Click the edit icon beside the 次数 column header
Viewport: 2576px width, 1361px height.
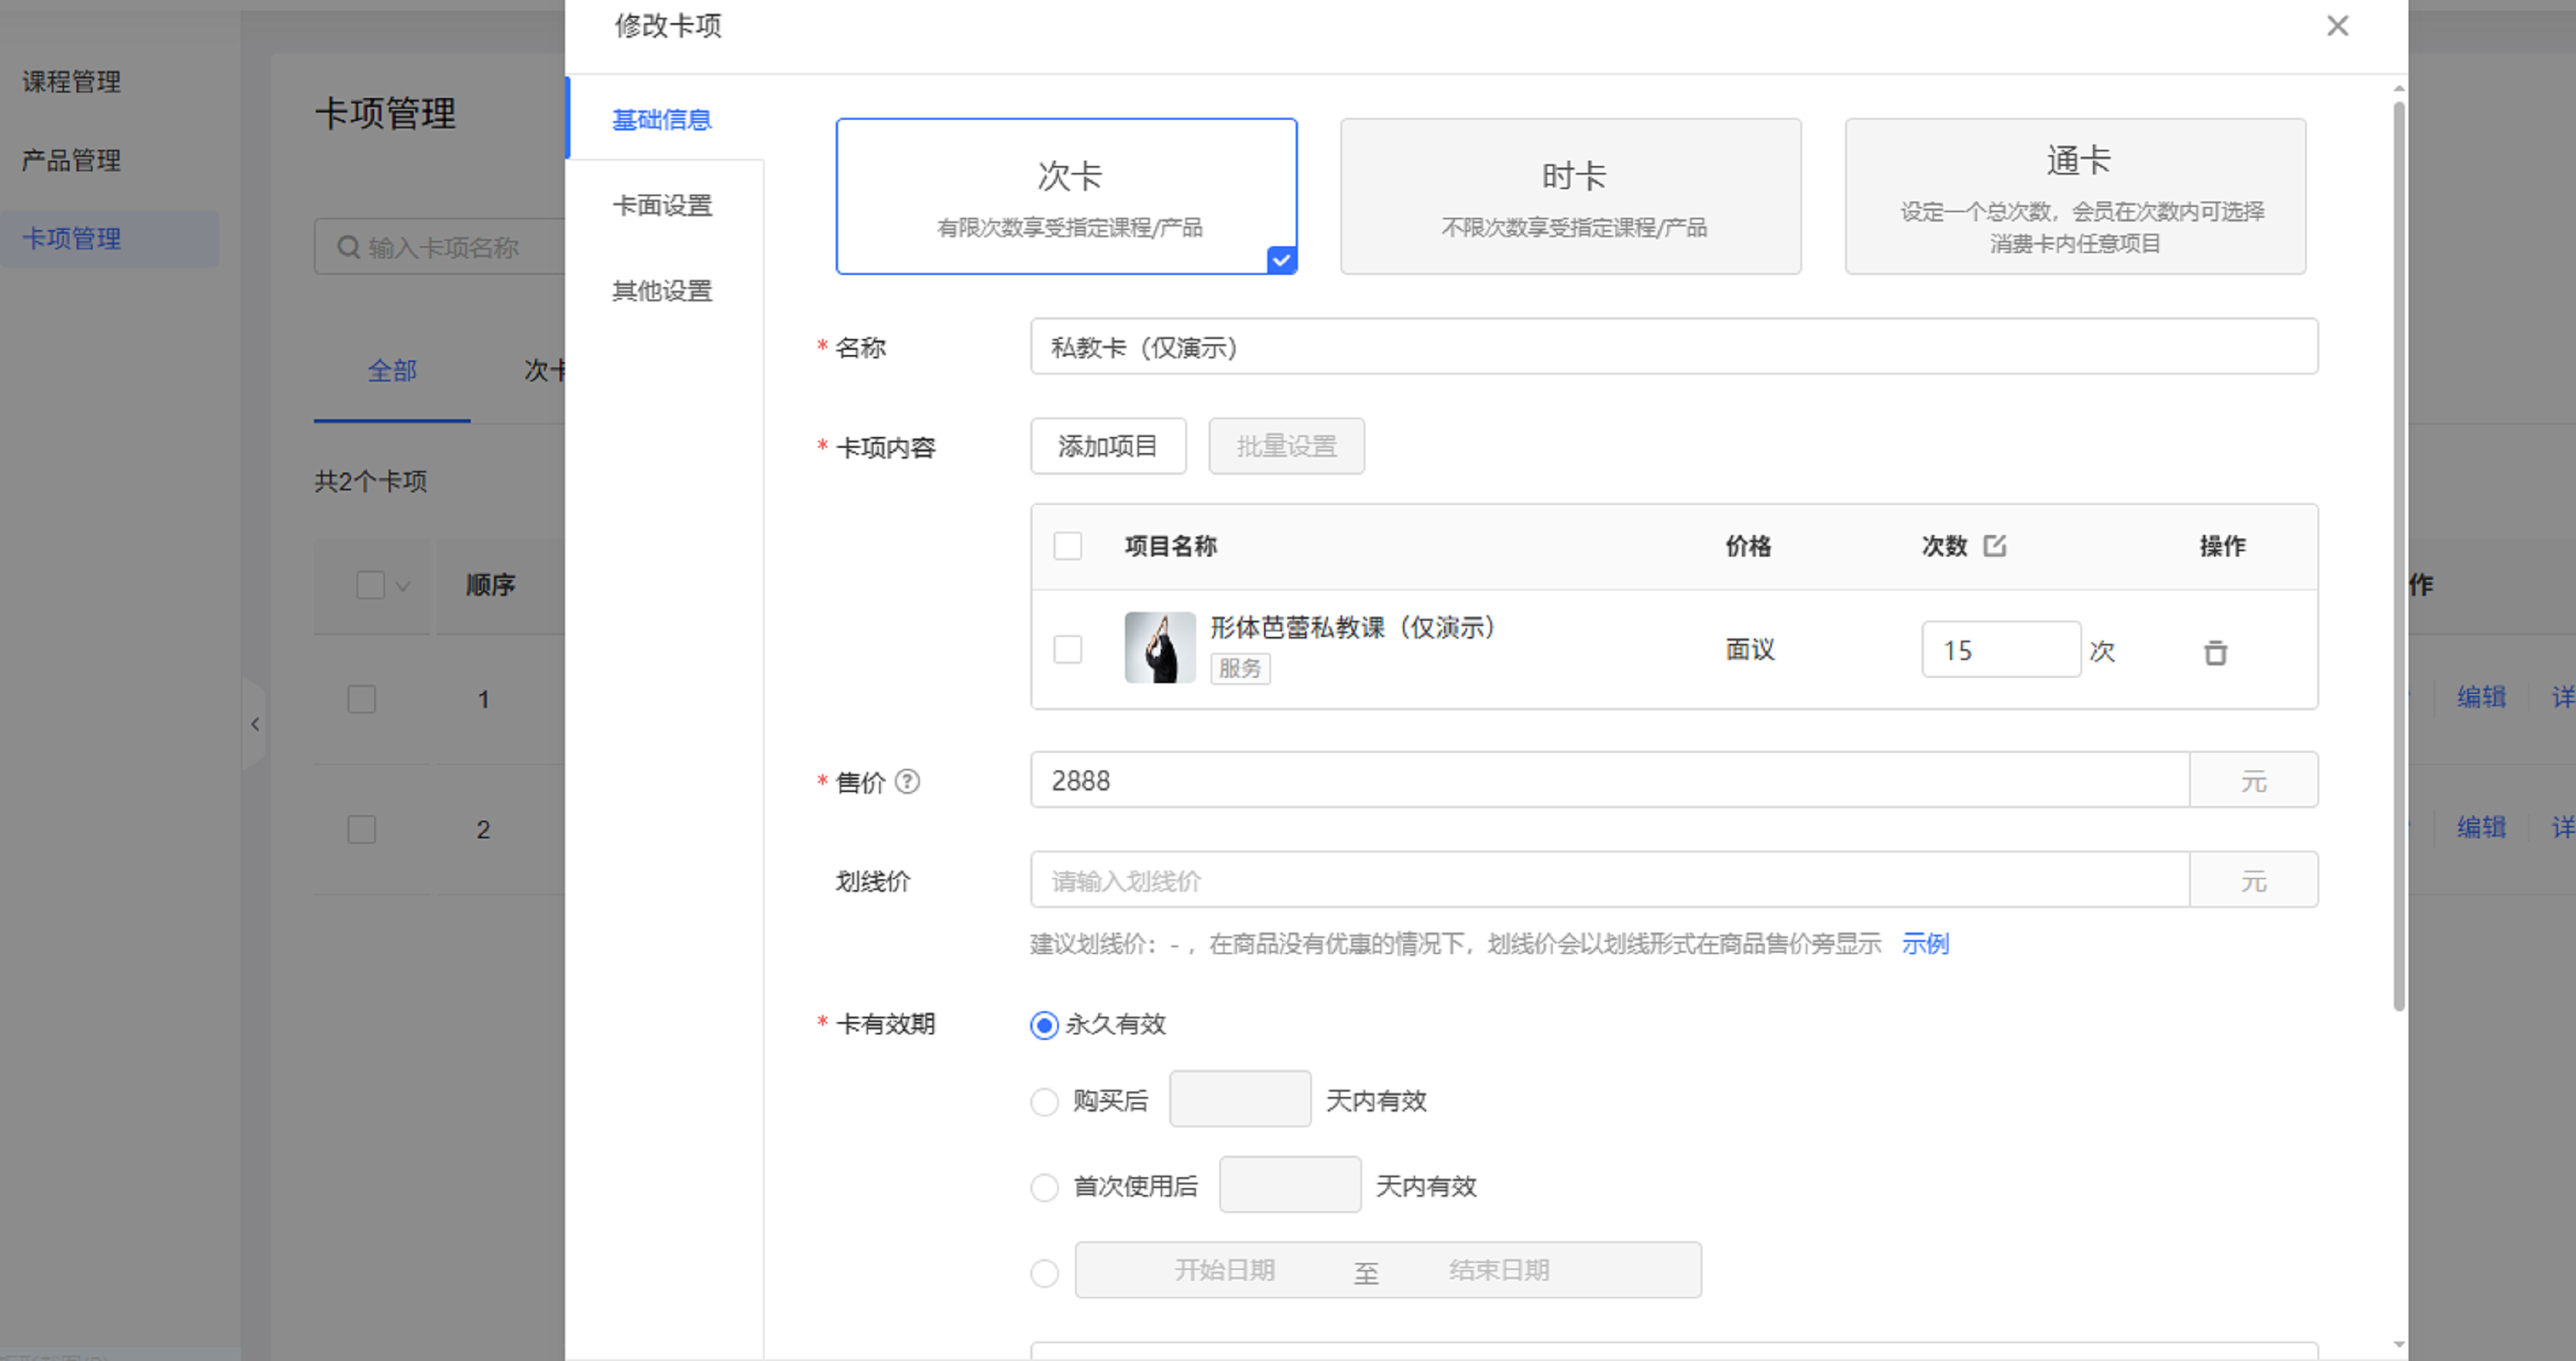(x=1994, y=546)
